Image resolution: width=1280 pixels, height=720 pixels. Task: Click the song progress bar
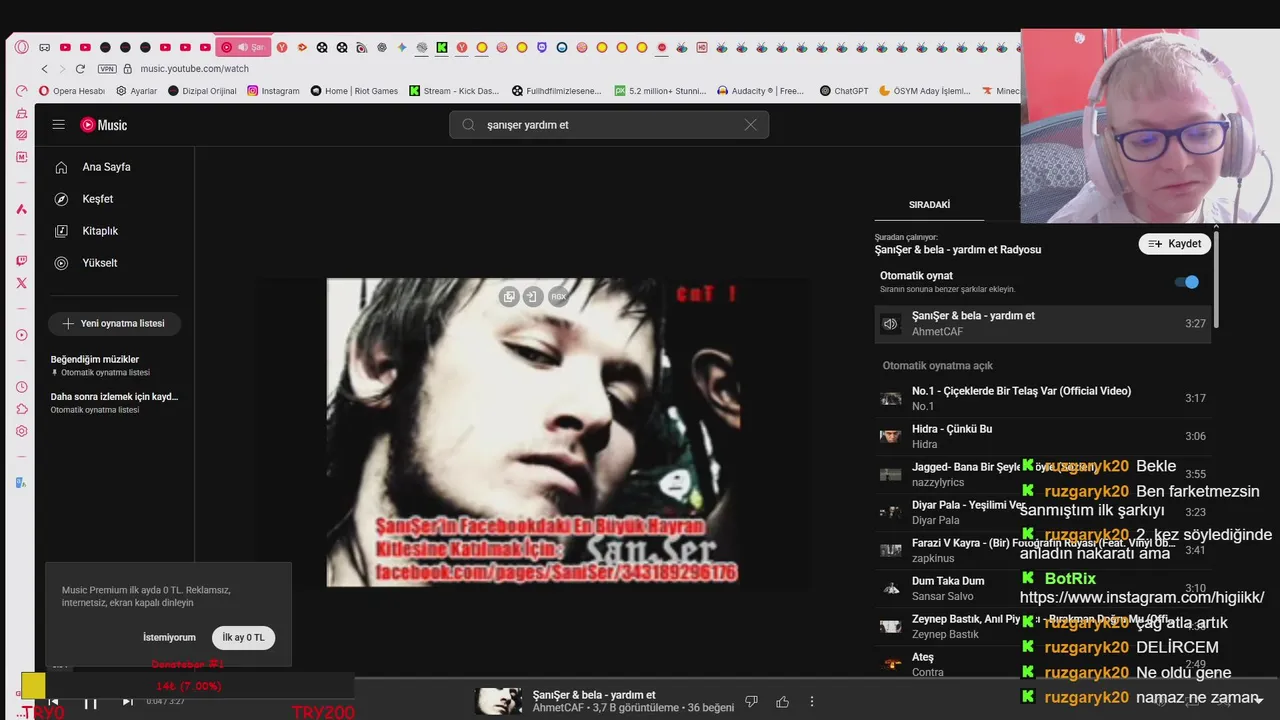click(640, 679)
